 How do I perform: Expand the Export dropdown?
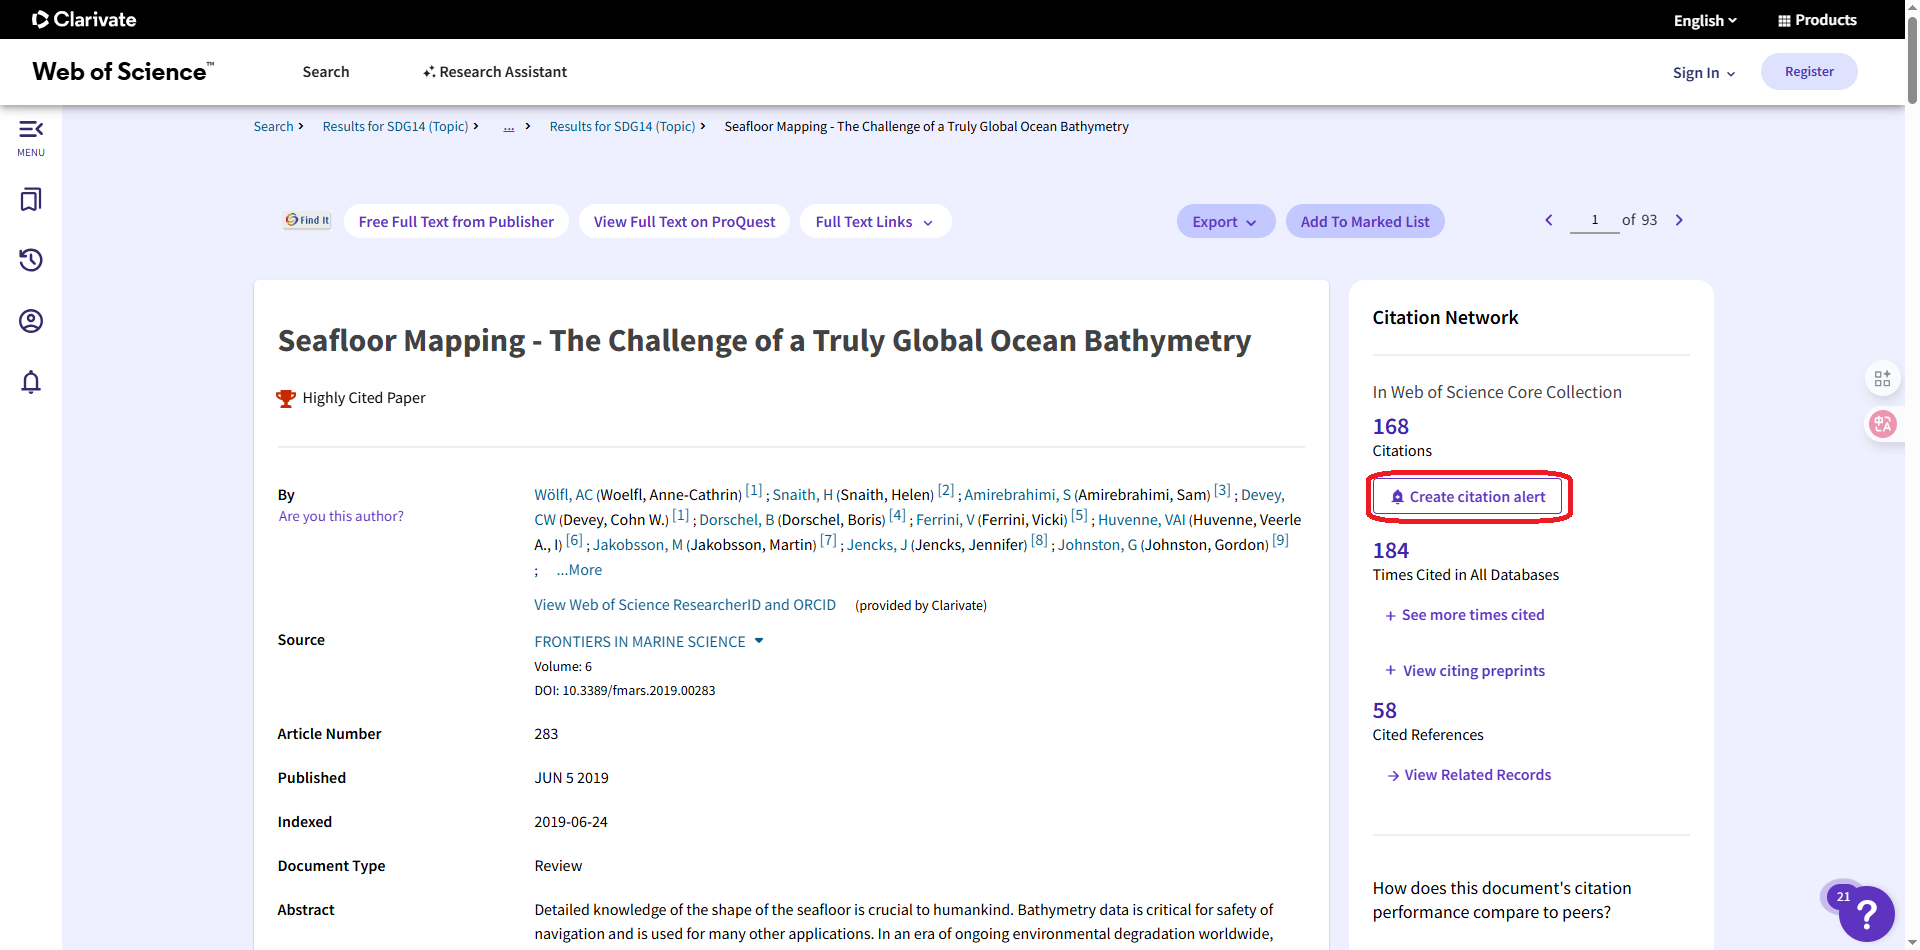click(x=1225, y=222)
